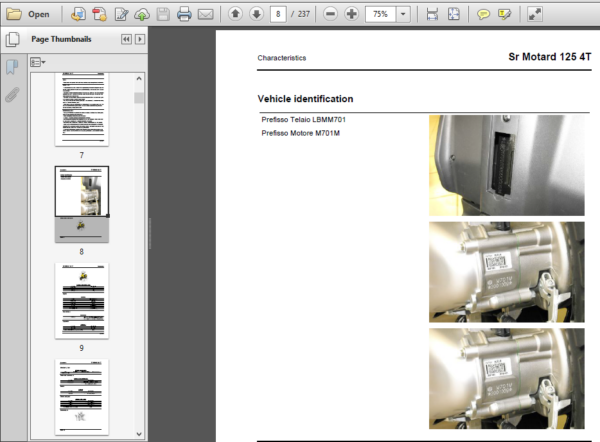600x442 pixels.
Task: Click the Page Thumbnails panel title
Action: click(x=61, y=39)
